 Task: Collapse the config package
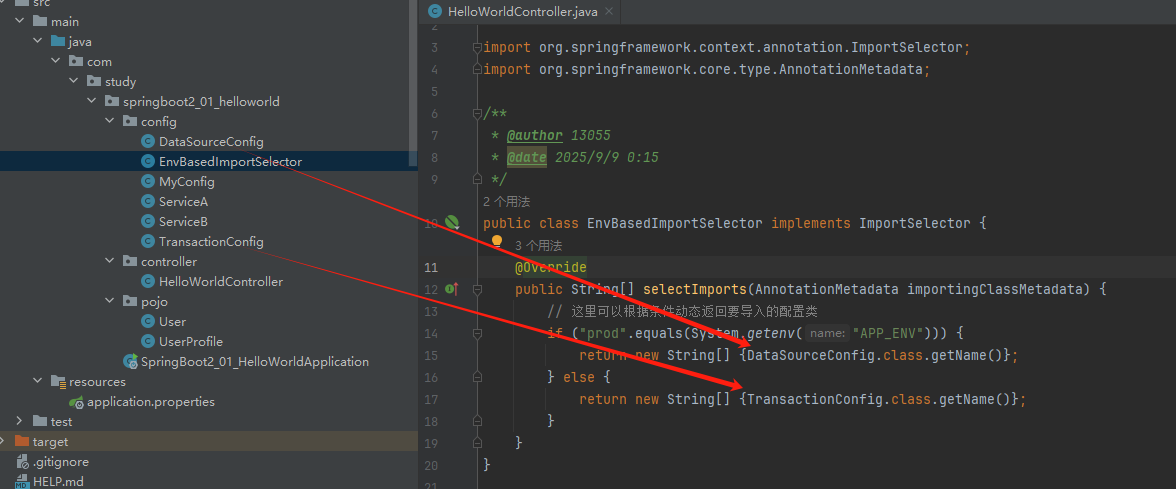110,122
